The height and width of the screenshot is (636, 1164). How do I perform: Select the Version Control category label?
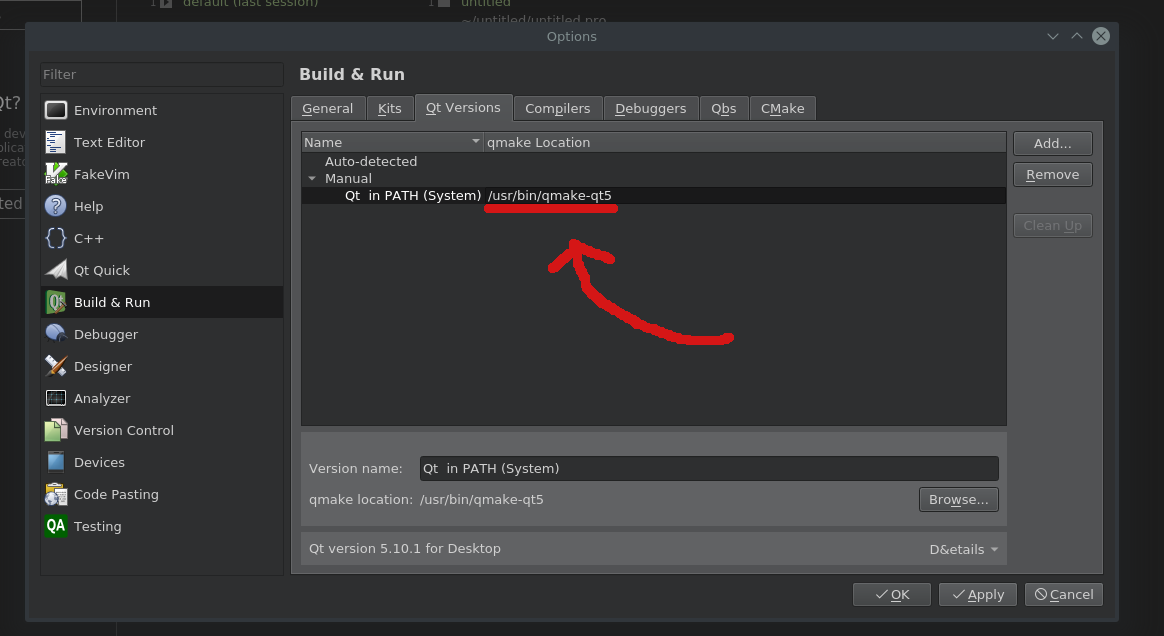point(124,430)
